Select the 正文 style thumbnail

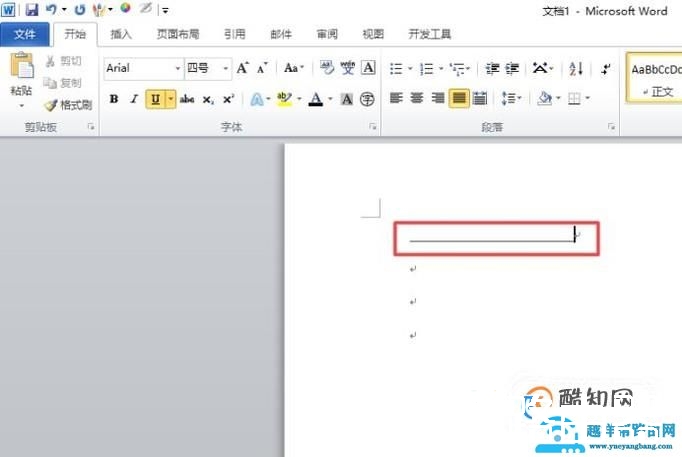tap(656, 78)
